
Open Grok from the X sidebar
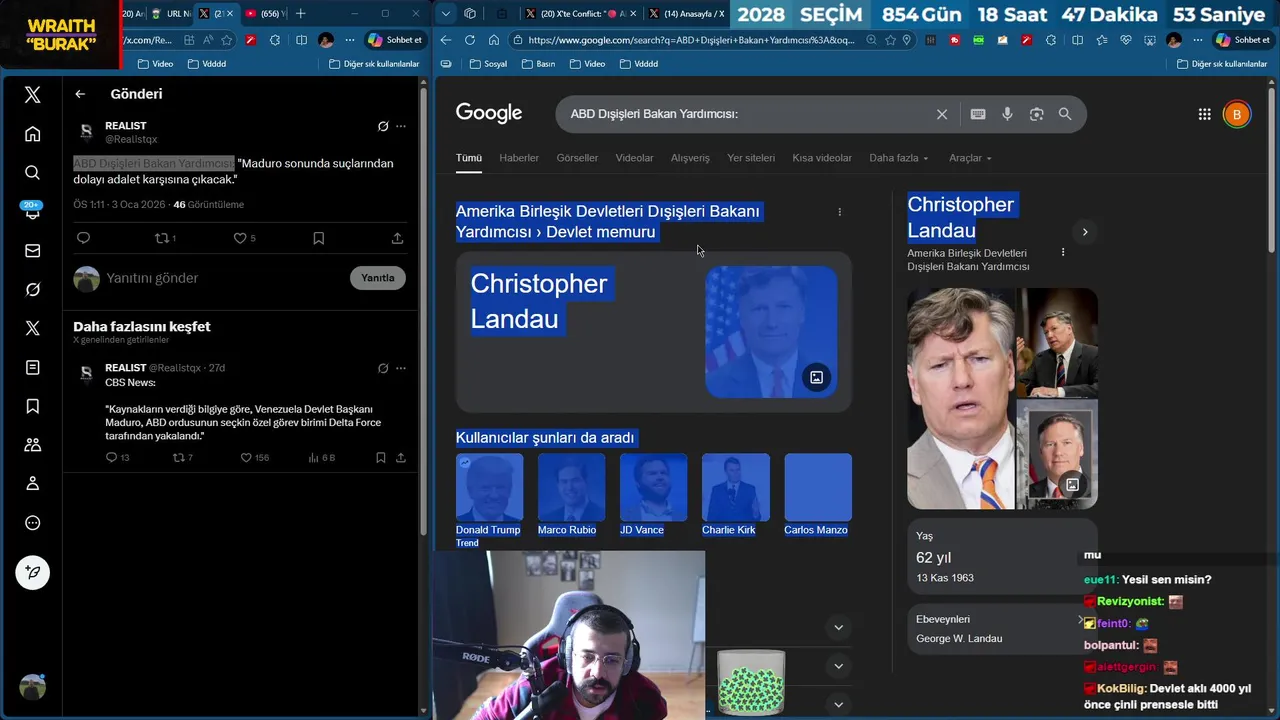[32, 290]
